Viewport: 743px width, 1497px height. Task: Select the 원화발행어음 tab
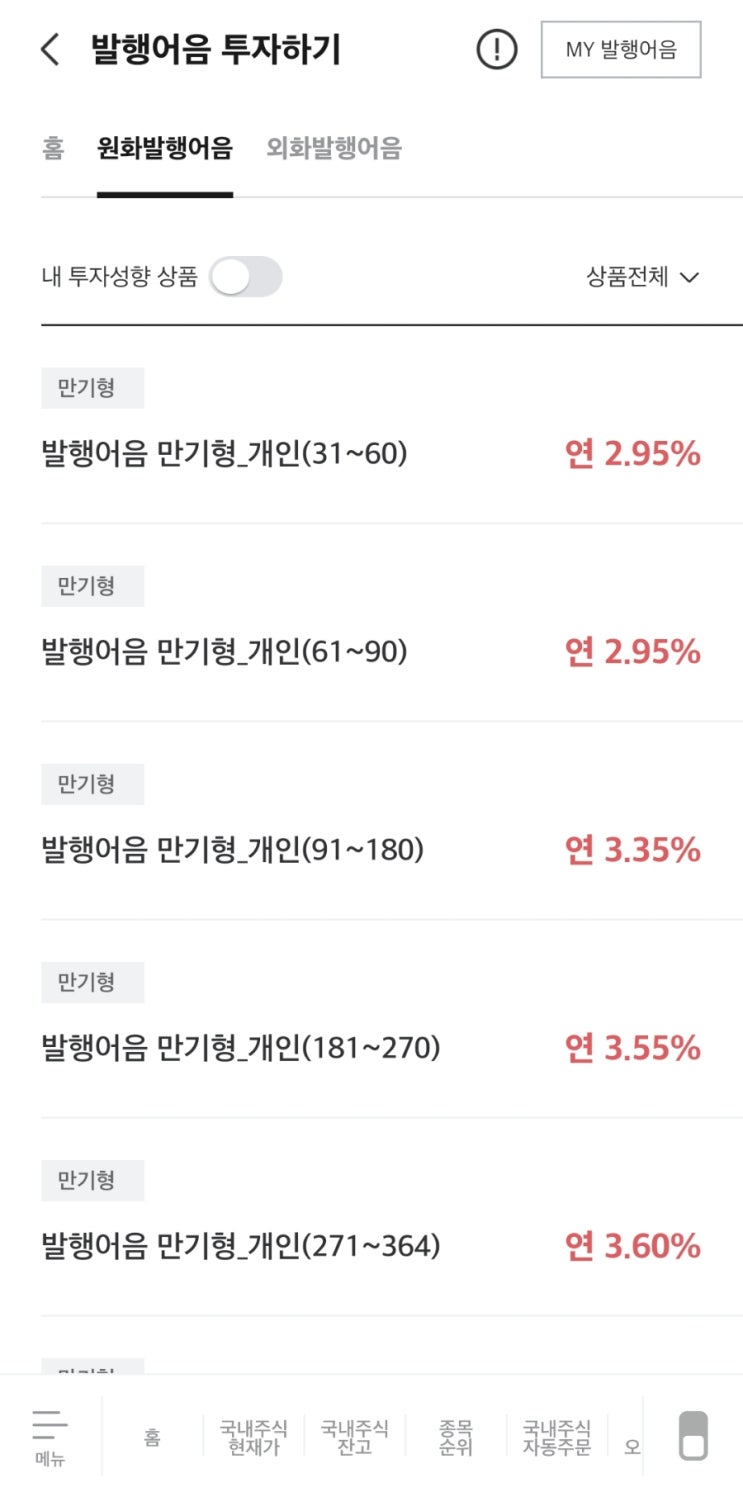pos(165,149)
